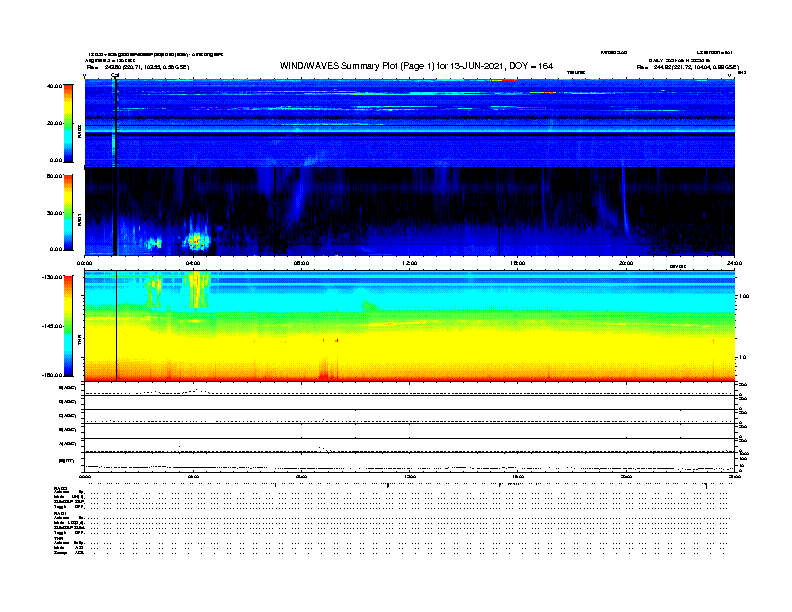Image resolution: width=792 pixels, height=612 pixels.
Task: Click the RAD1 heading in the status table
Action: (60, 514)
